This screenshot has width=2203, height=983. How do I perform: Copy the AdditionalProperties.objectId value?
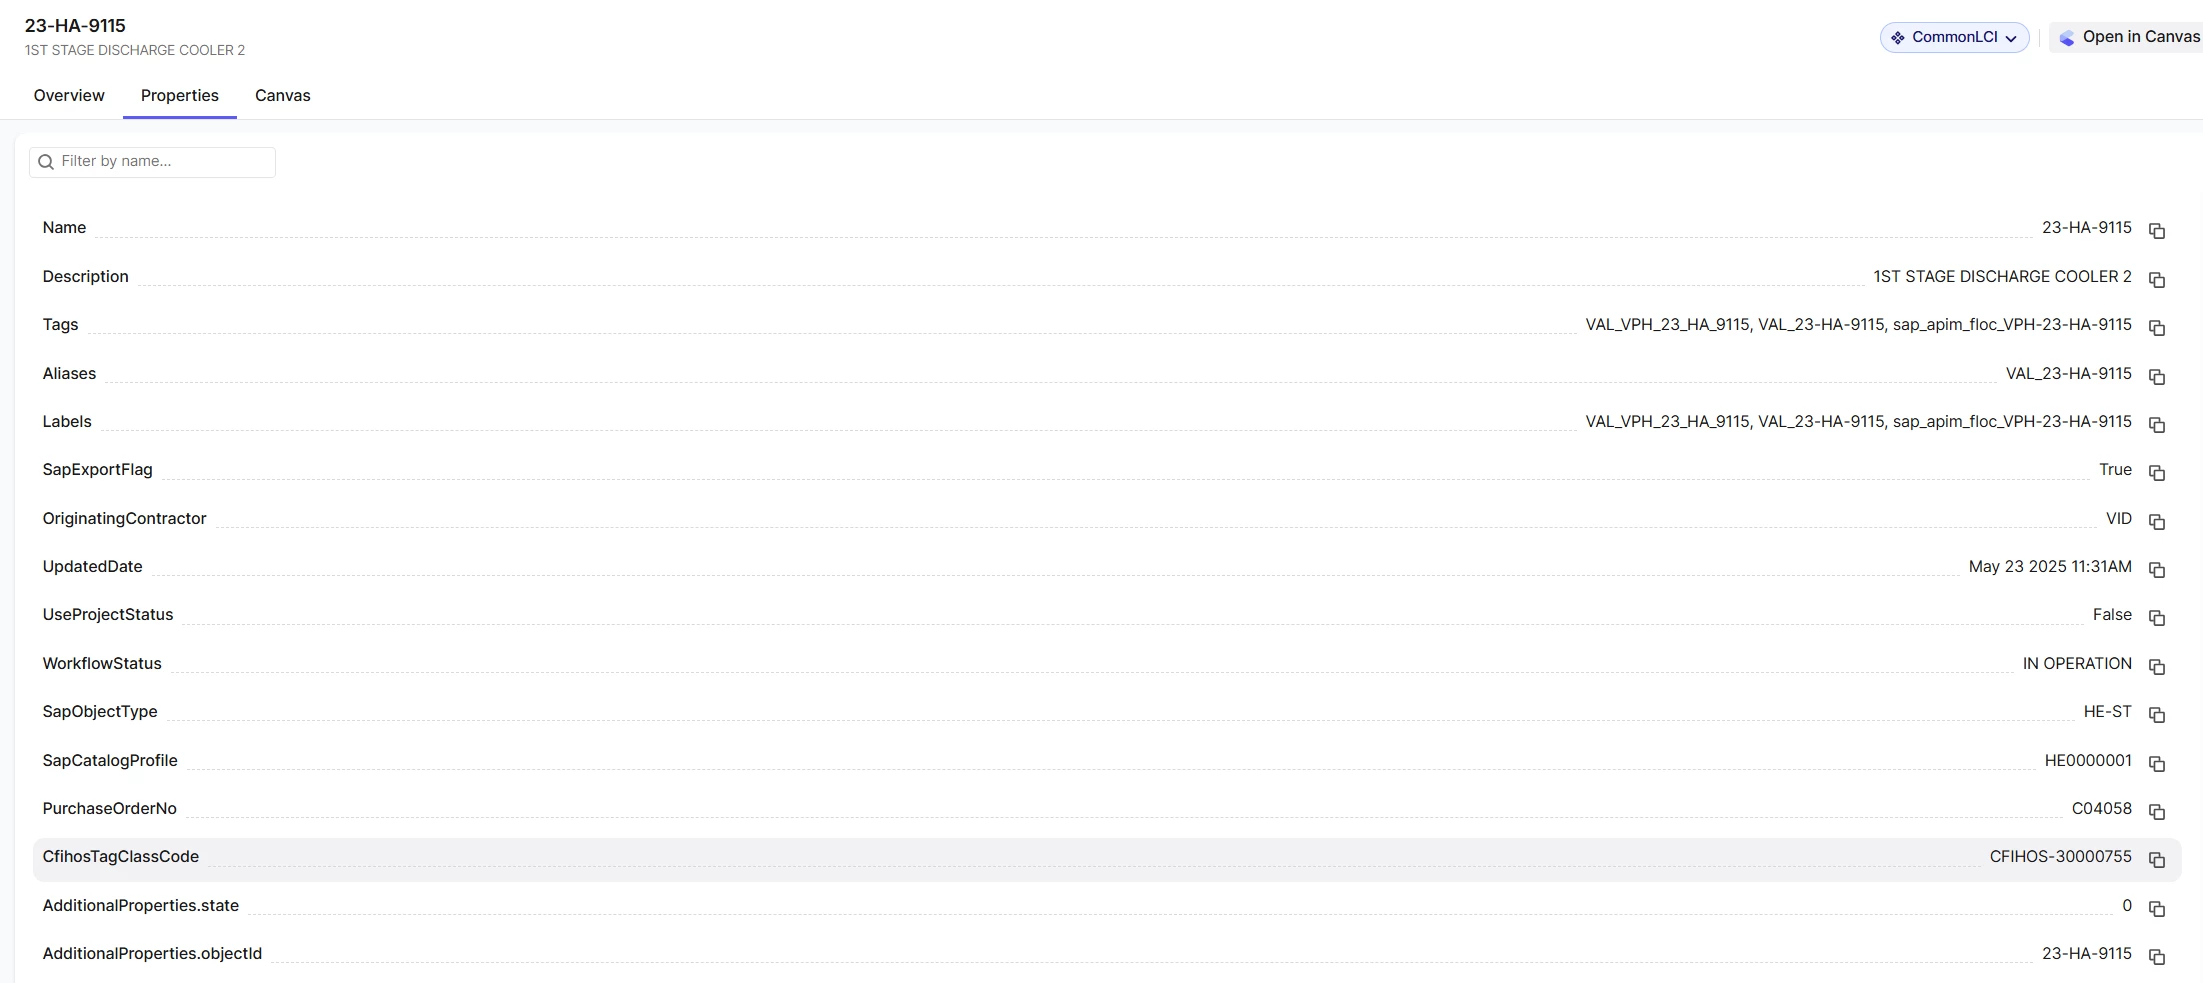click(x=2157, y=957)
